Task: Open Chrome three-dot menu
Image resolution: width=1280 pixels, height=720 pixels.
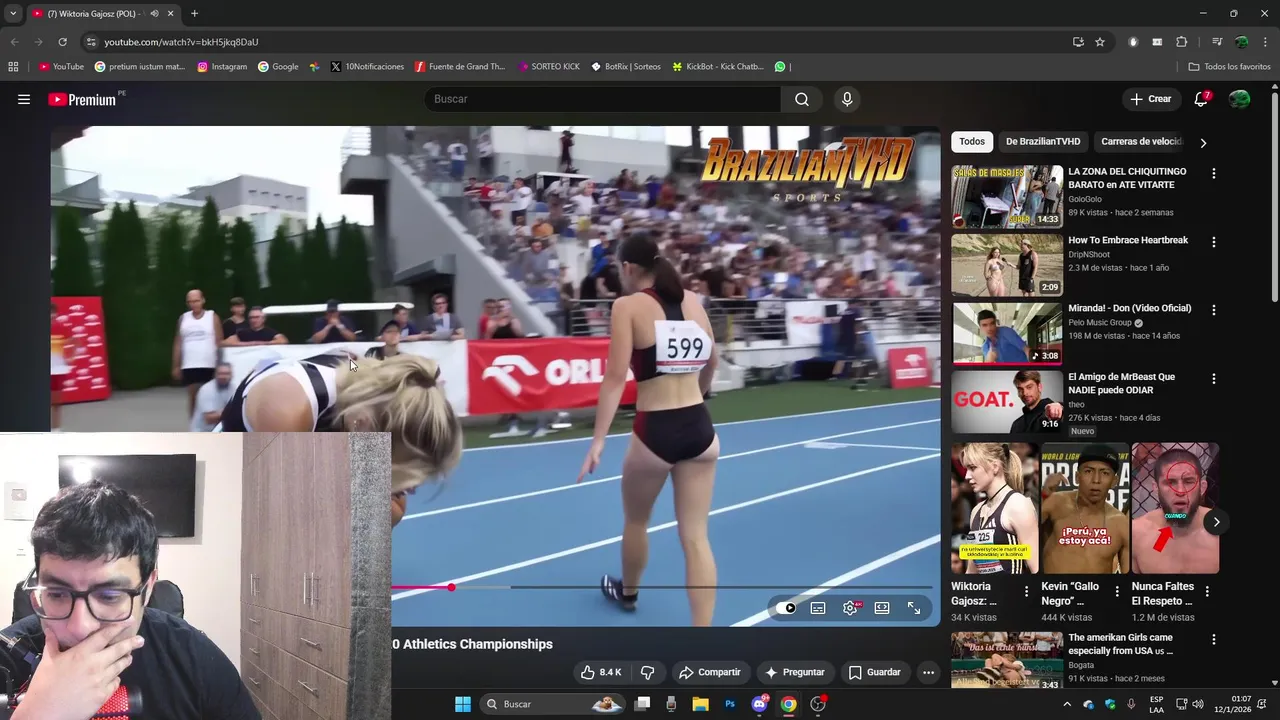Action: (x=1266, y=42)
